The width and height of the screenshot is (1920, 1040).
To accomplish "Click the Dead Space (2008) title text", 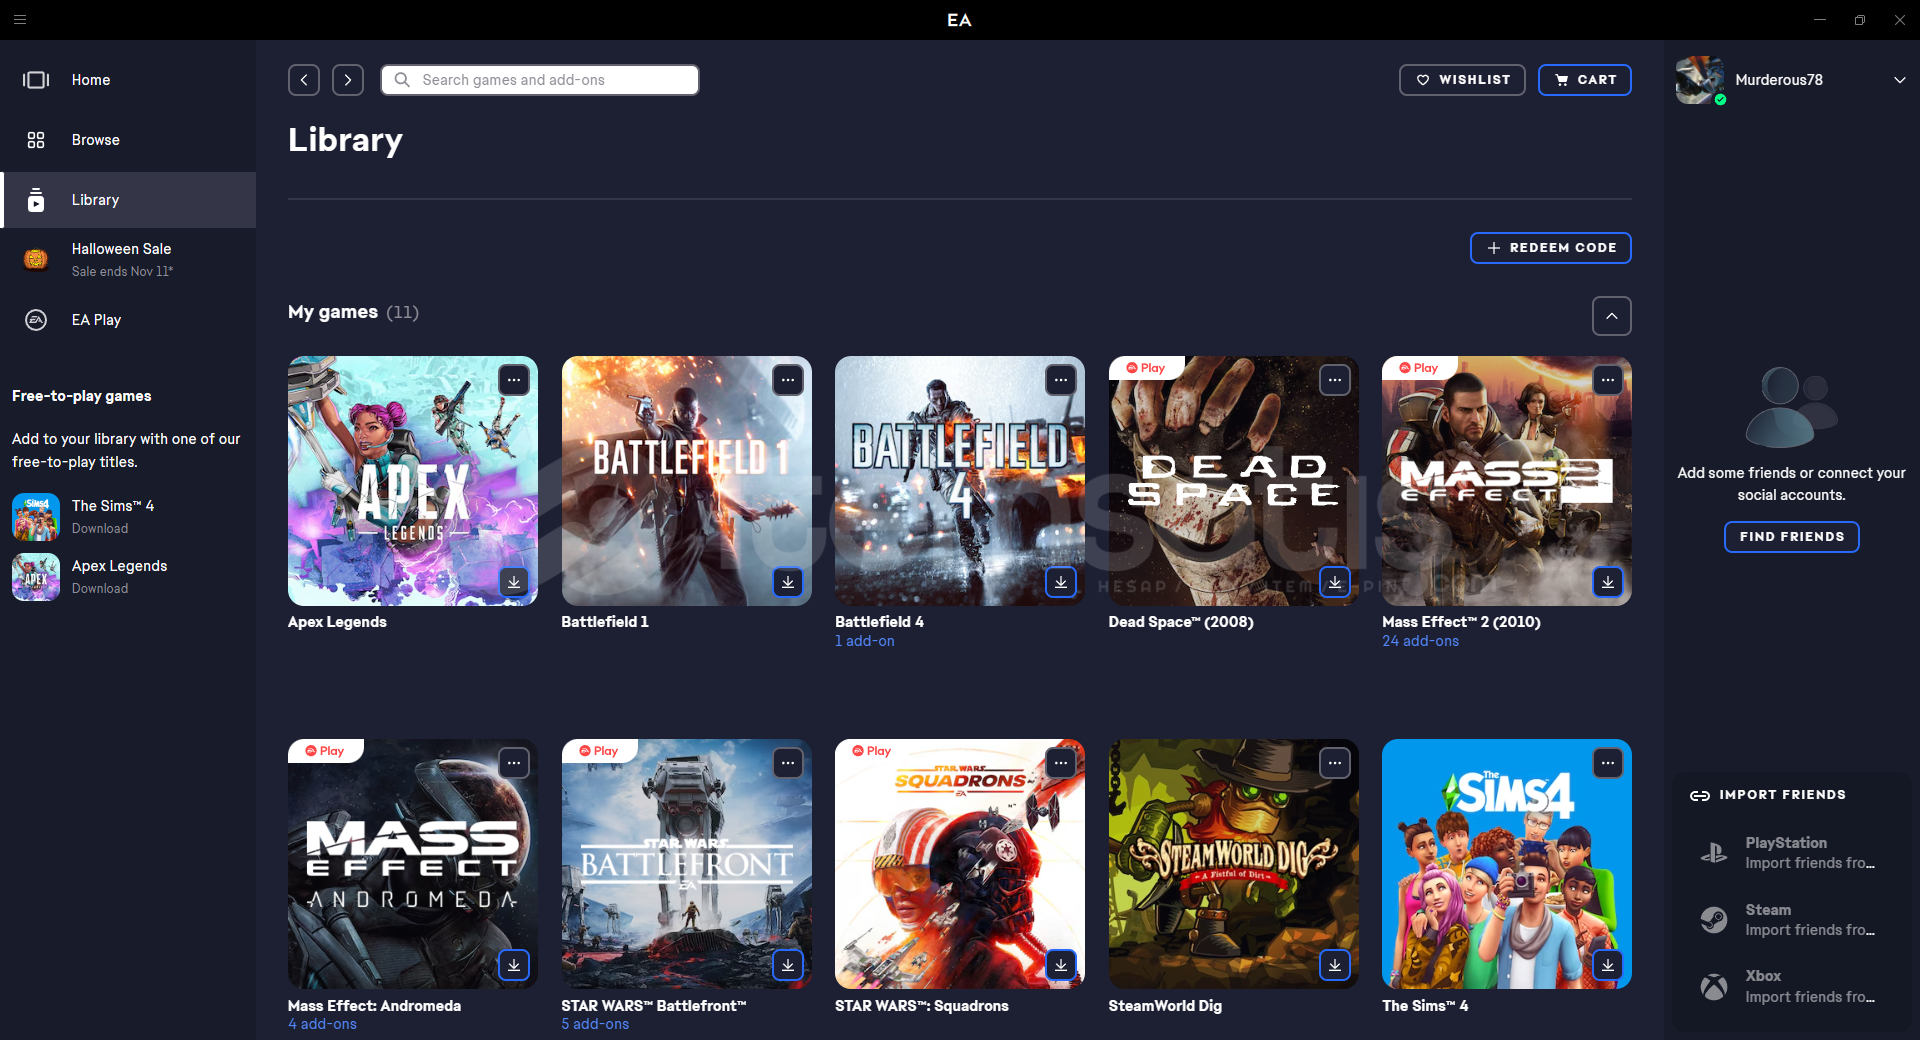I will point(1181,622).
